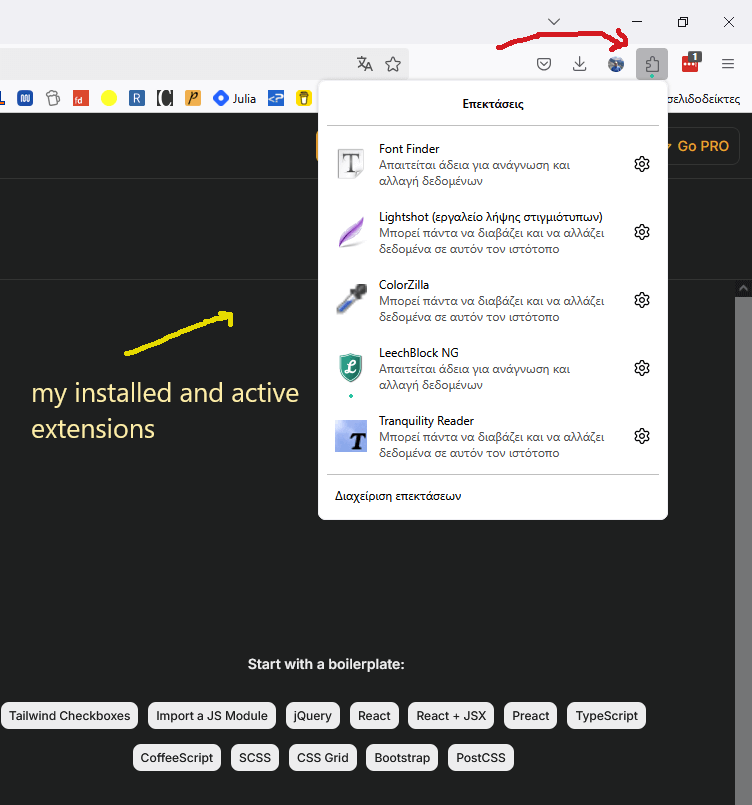Click the Go PRO button
The height and width of the screenshot is (805, 752).
(x=702, y=146)
